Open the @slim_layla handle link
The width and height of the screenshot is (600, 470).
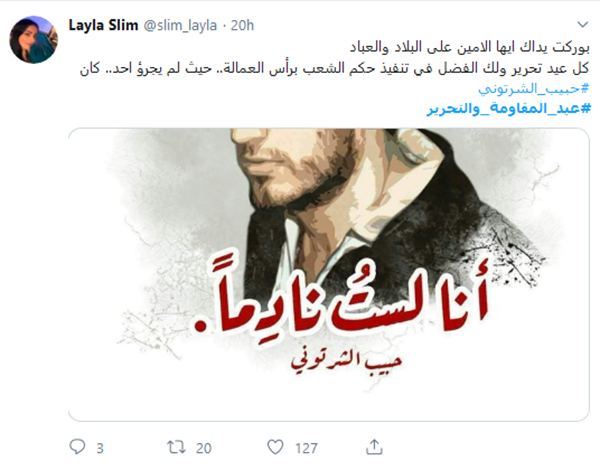[x=180, y=26]
